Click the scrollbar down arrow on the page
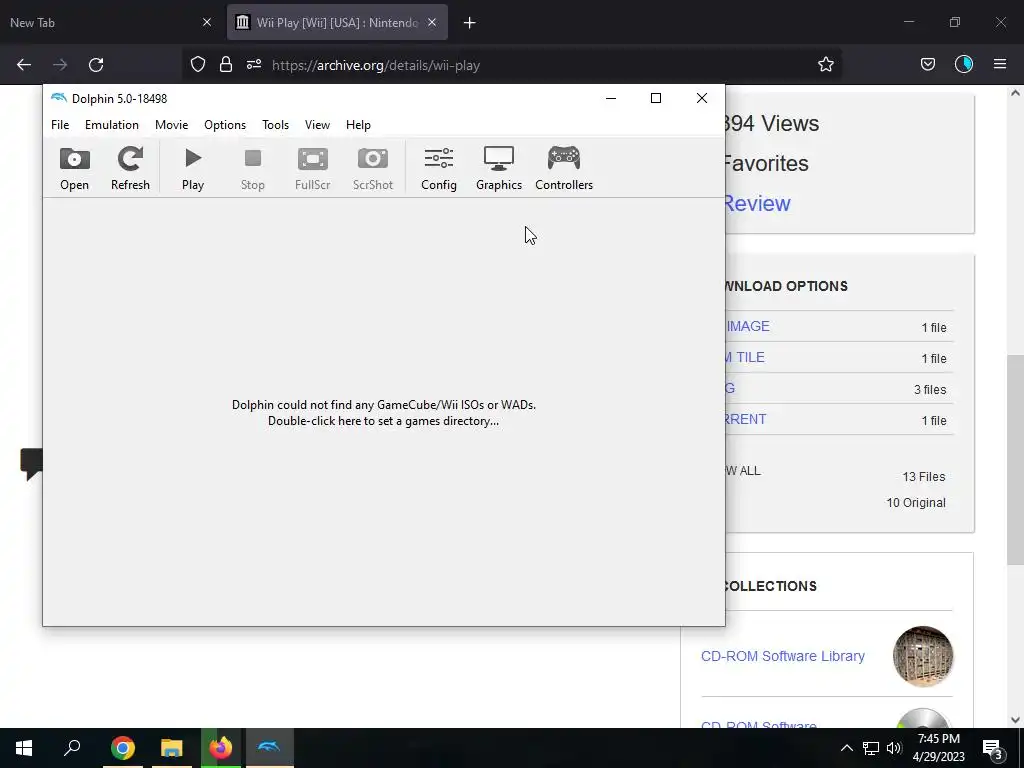 (x=1016, y=720)
